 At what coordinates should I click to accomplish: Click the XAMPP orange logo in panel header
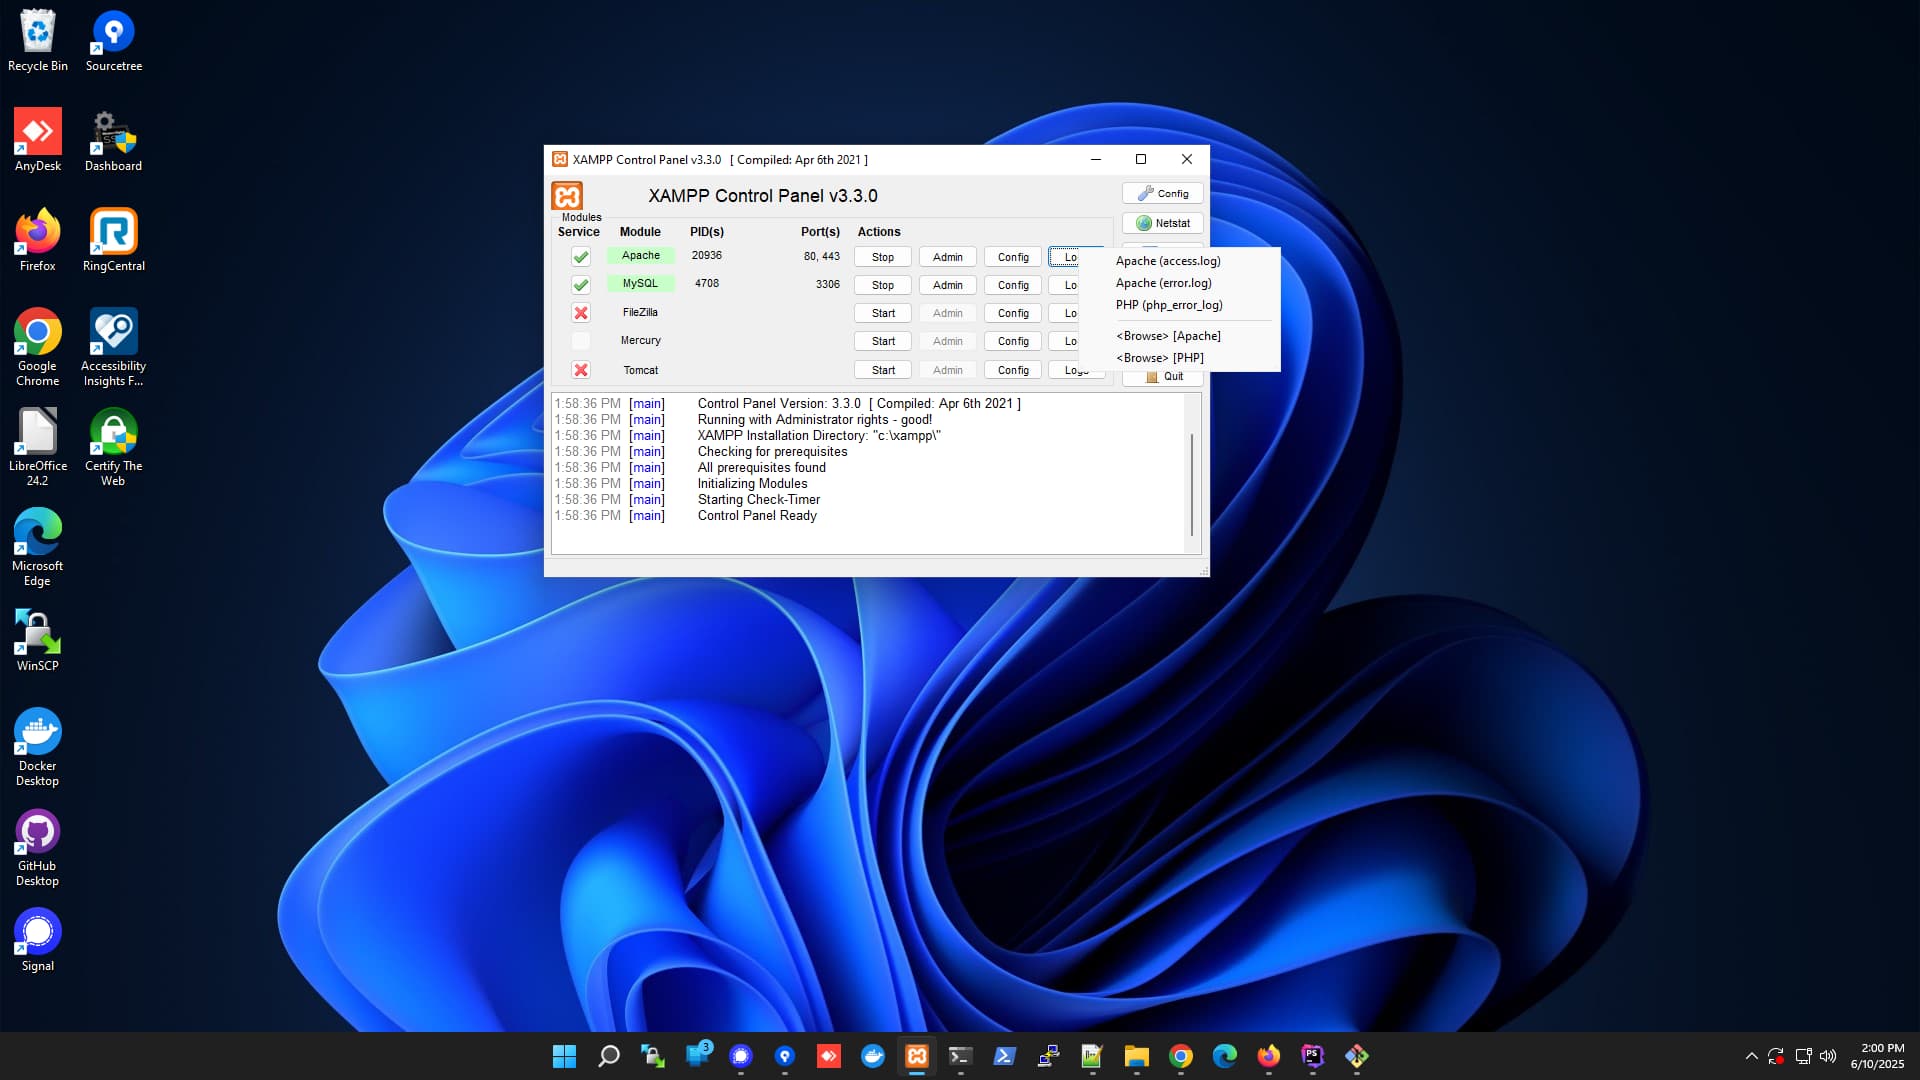pos(567,195)
